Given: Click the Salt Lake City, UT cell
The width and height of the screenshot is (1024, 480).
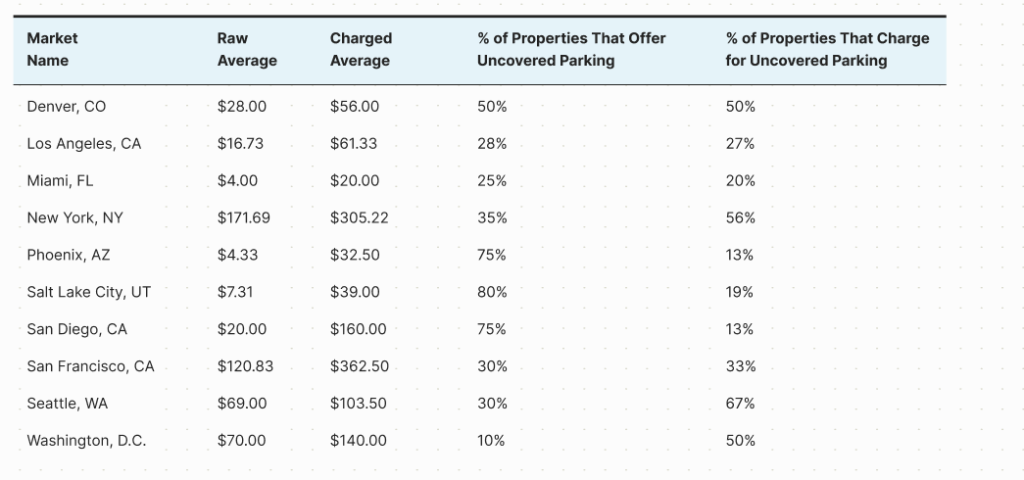Looking at the screenshot, I should click(x=88, y=292).
